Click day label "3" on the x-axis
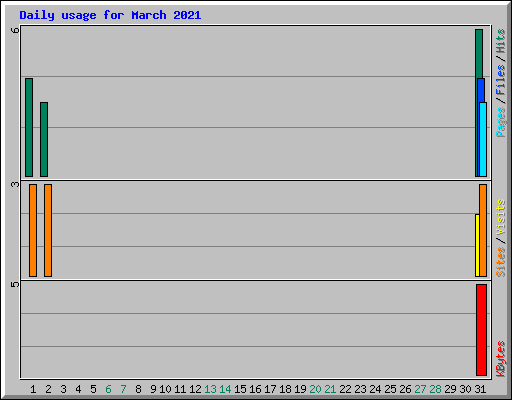Viewport: 512px width, 400px height. (63, 389)
